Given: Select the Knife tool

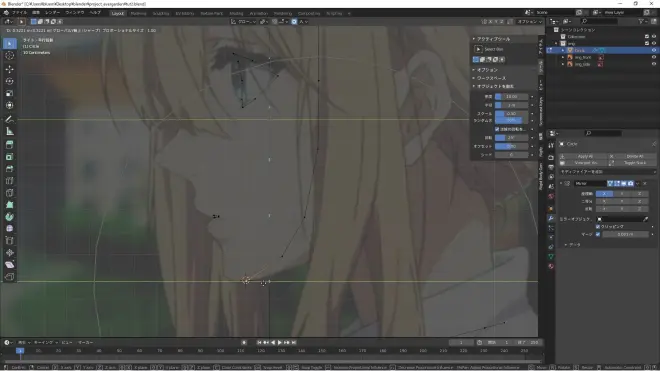Looking at the screenshot, I should click(10, 193).
